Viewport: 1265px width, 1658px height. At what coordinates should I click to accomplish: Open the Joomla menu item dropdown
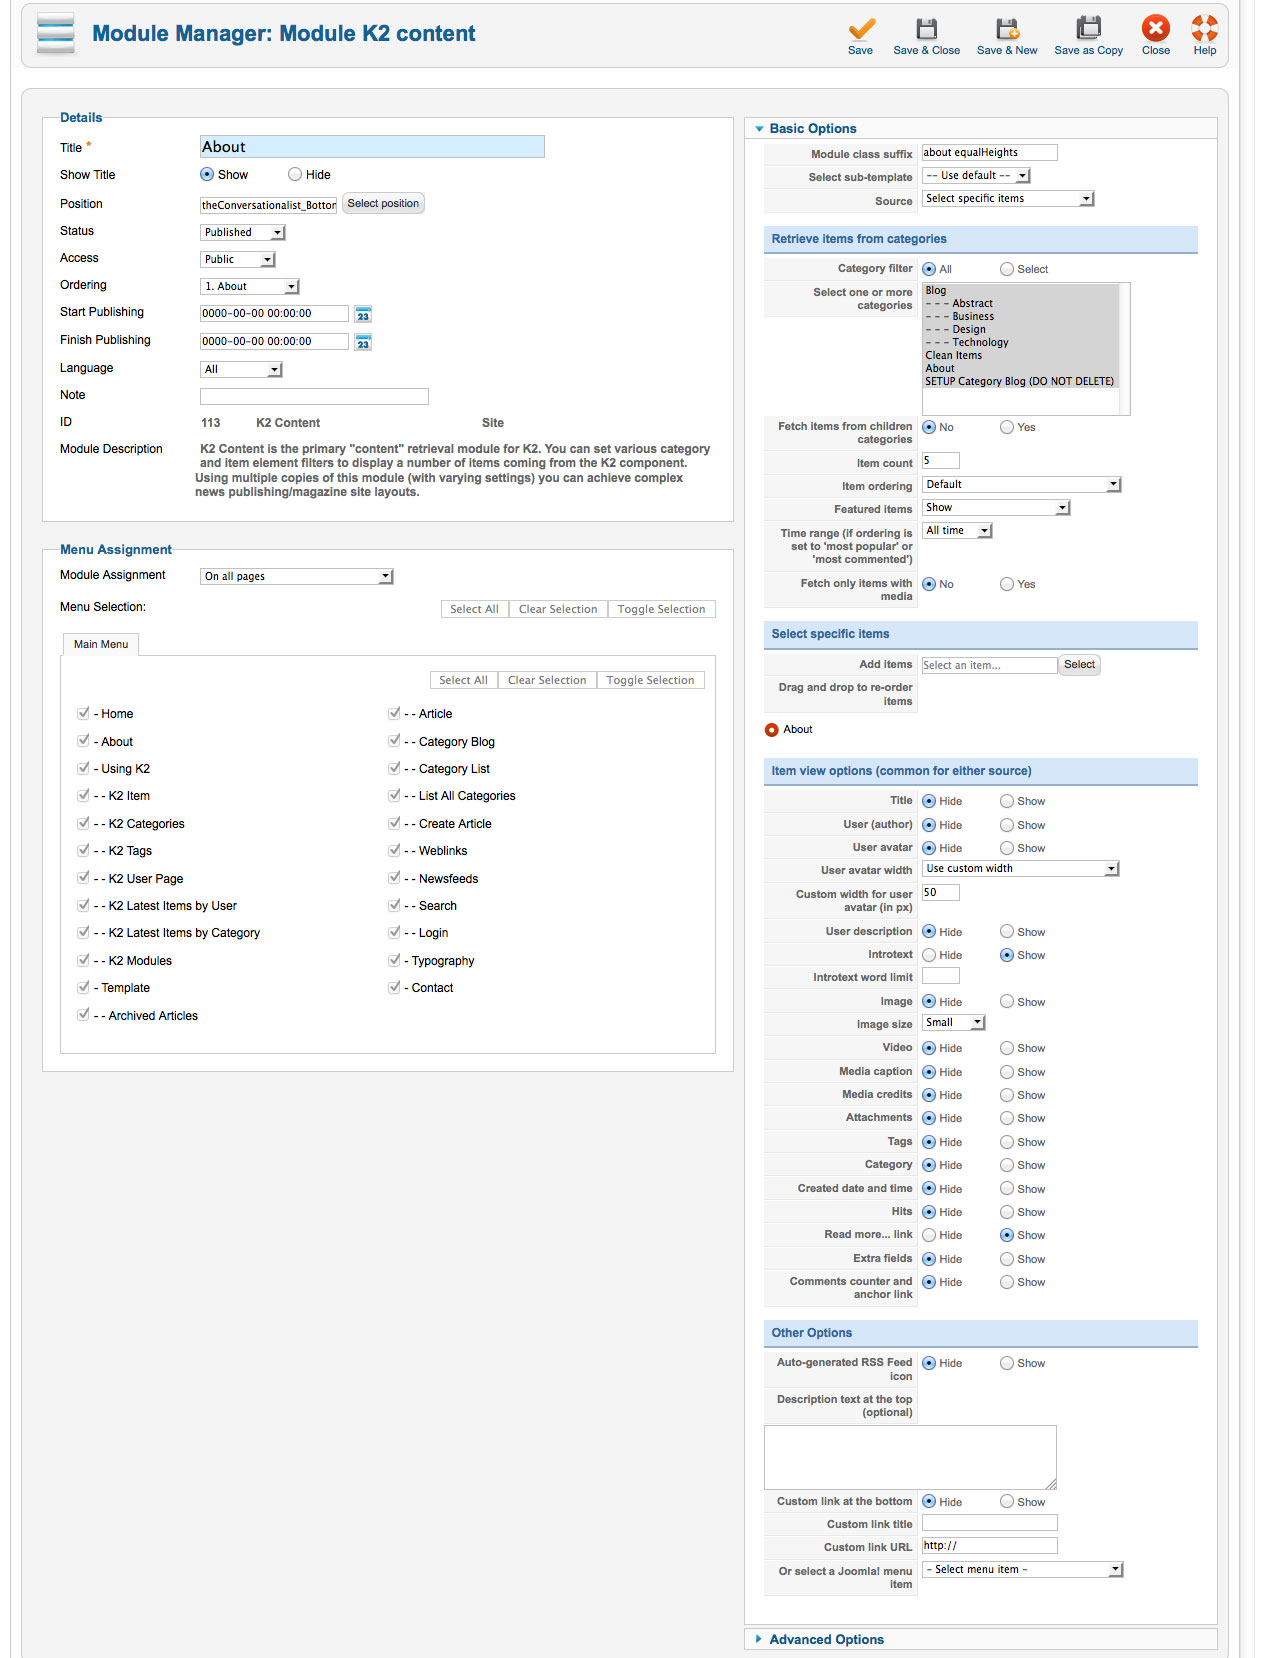tap(1022, 1569)
